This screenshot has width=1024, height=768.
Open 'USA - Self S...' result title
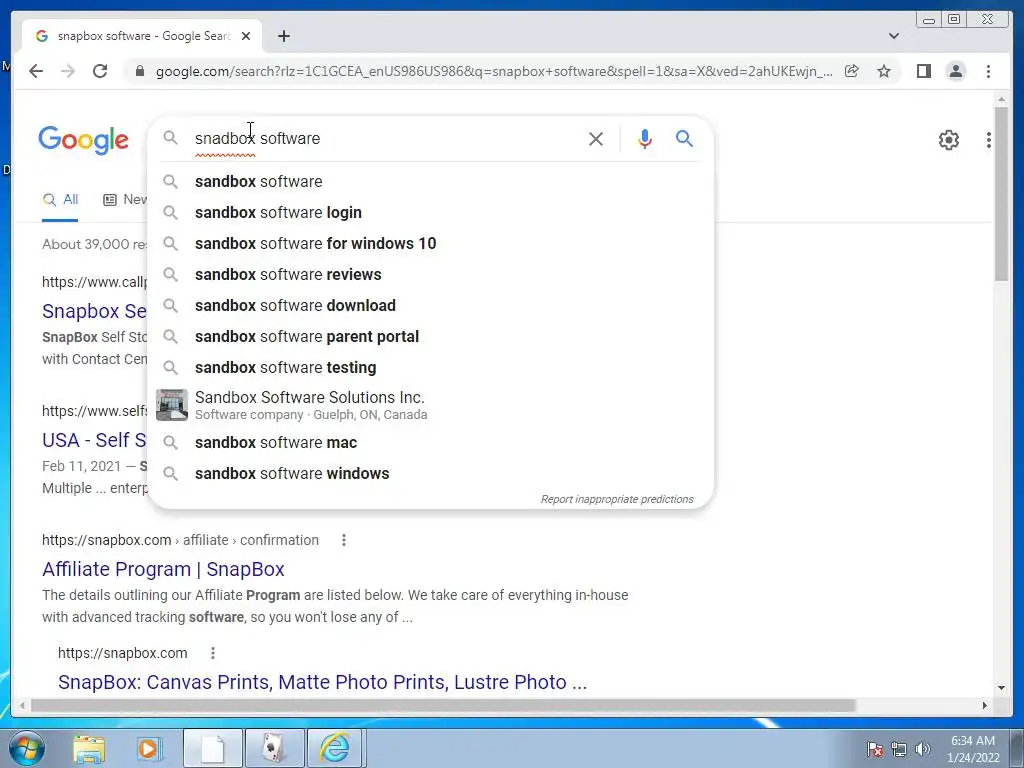coord(95,440)
